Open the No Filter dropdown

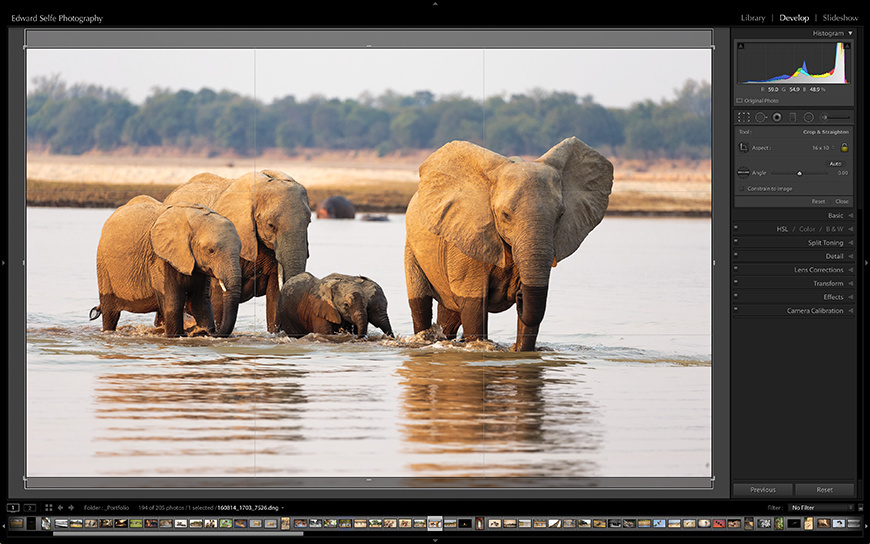pyautogui.click(x=822, y=507)
